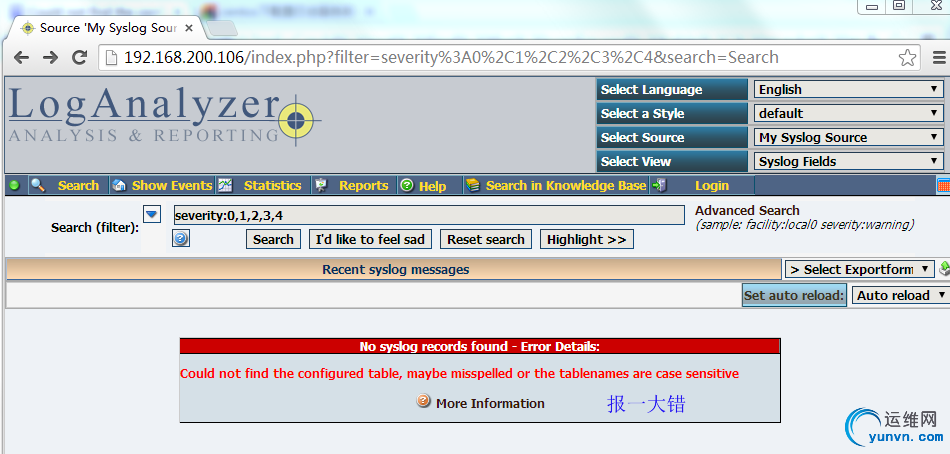Click the Login door icon
Viewport: 950px width, 454px height.
(659, 185)
